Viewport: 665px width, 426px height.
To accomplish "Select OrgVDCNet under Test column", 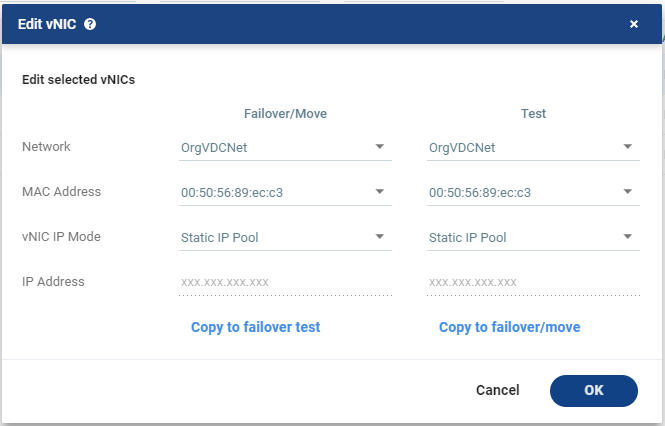I will click(462, 148).
